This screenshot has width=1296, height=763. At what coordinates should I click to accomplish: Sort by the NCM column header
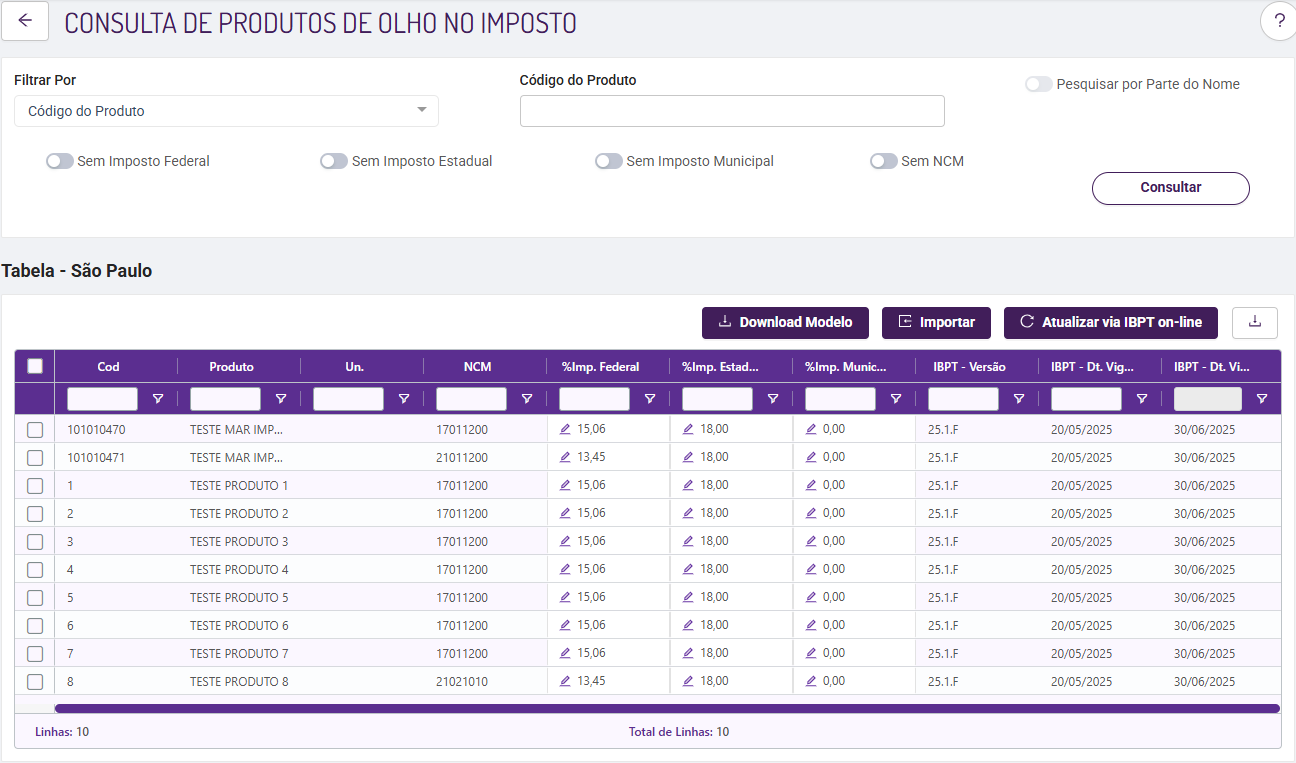(477, 366)
